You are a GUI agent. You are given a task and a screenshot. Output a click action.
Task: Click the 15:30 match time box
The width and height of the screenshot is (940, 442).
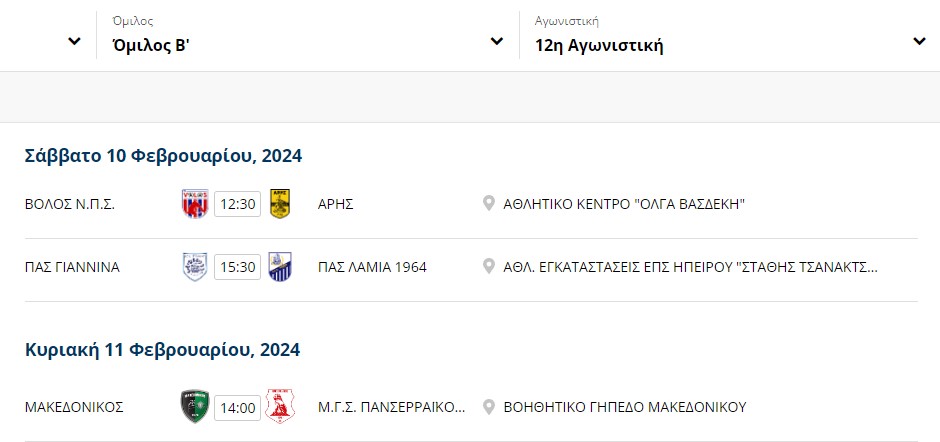click(x=237, y=267)
